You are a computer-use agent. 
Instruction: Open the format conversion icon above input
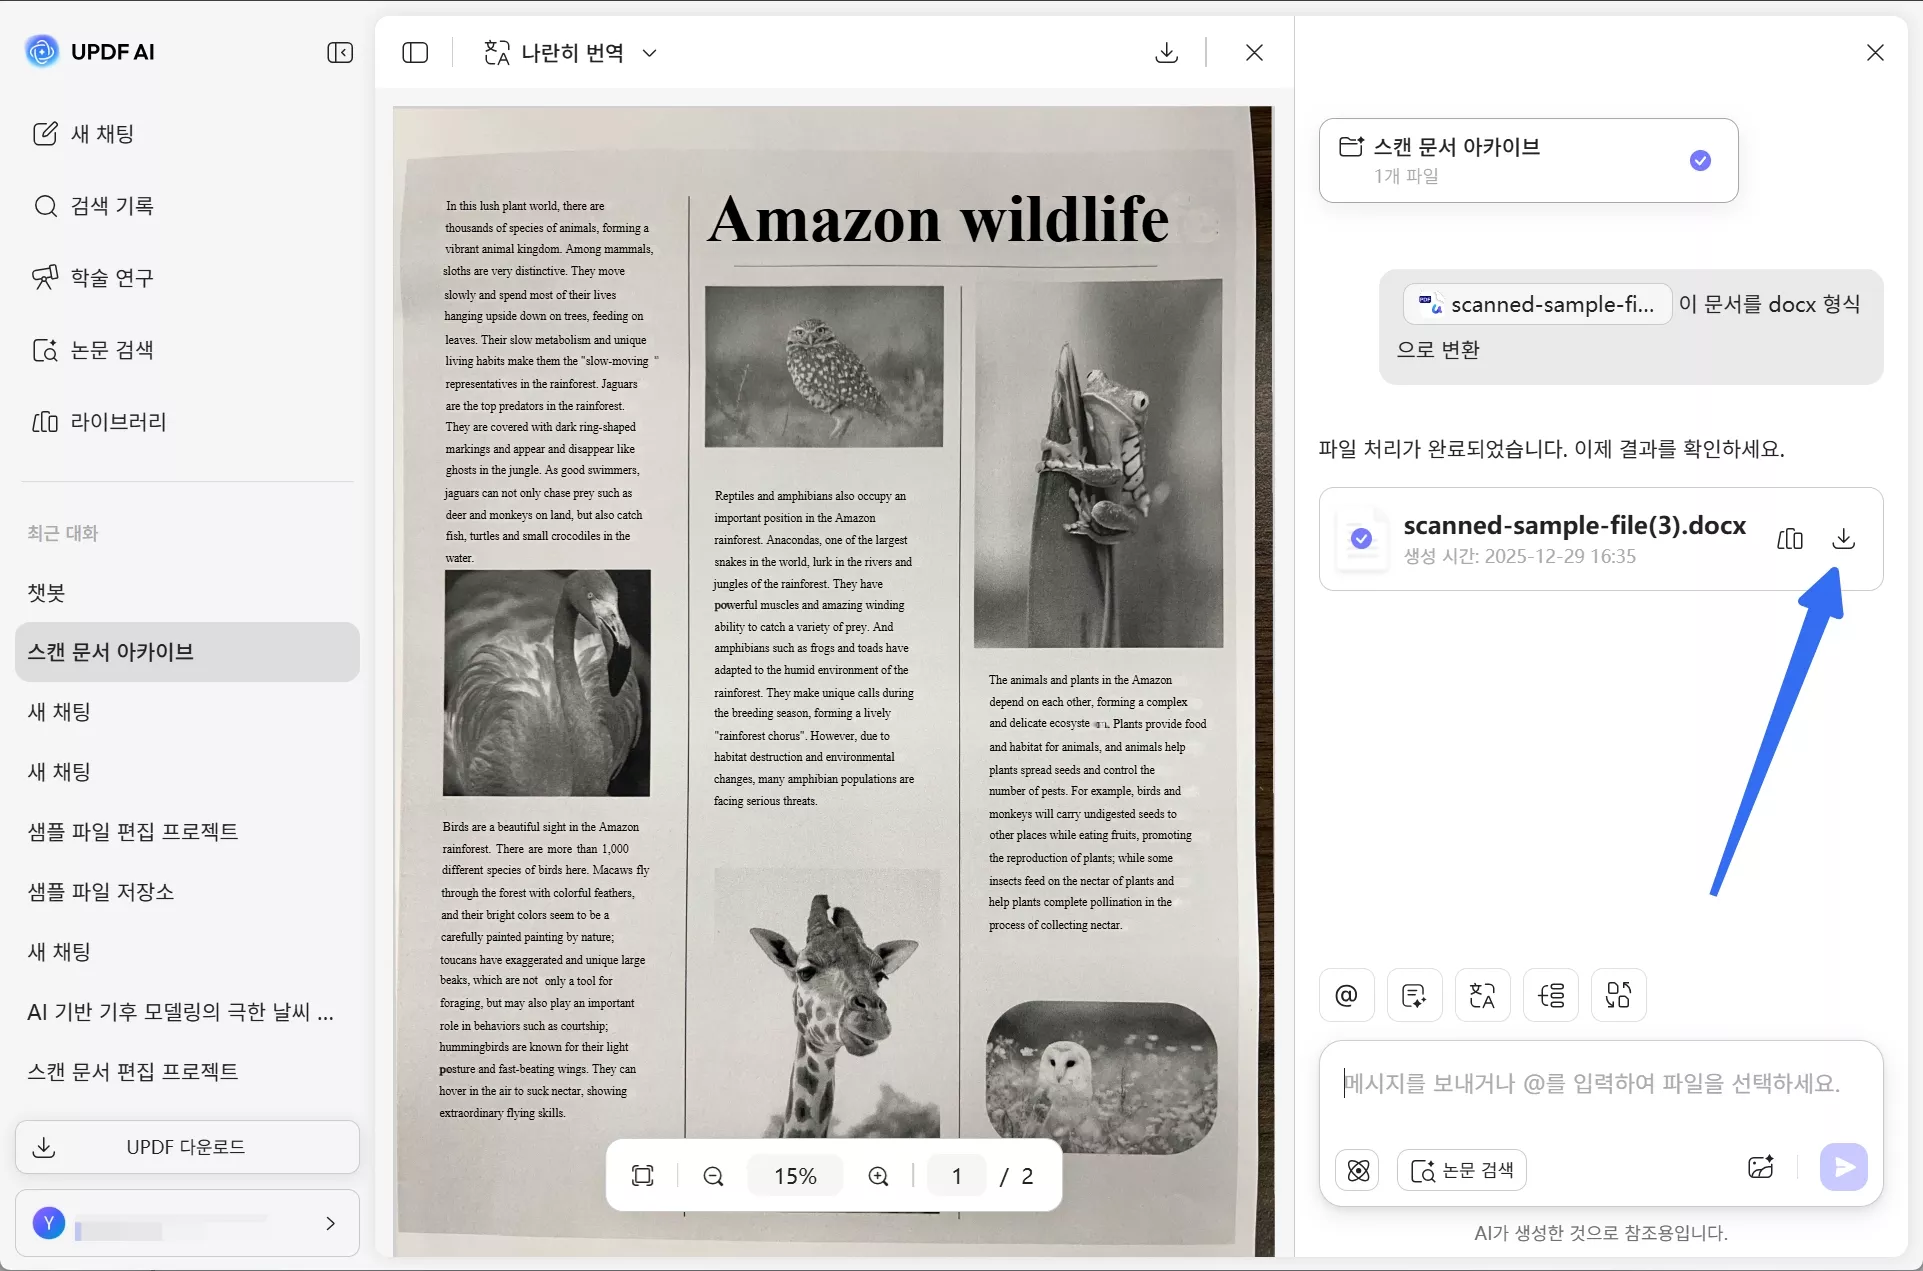(1618, 995)
